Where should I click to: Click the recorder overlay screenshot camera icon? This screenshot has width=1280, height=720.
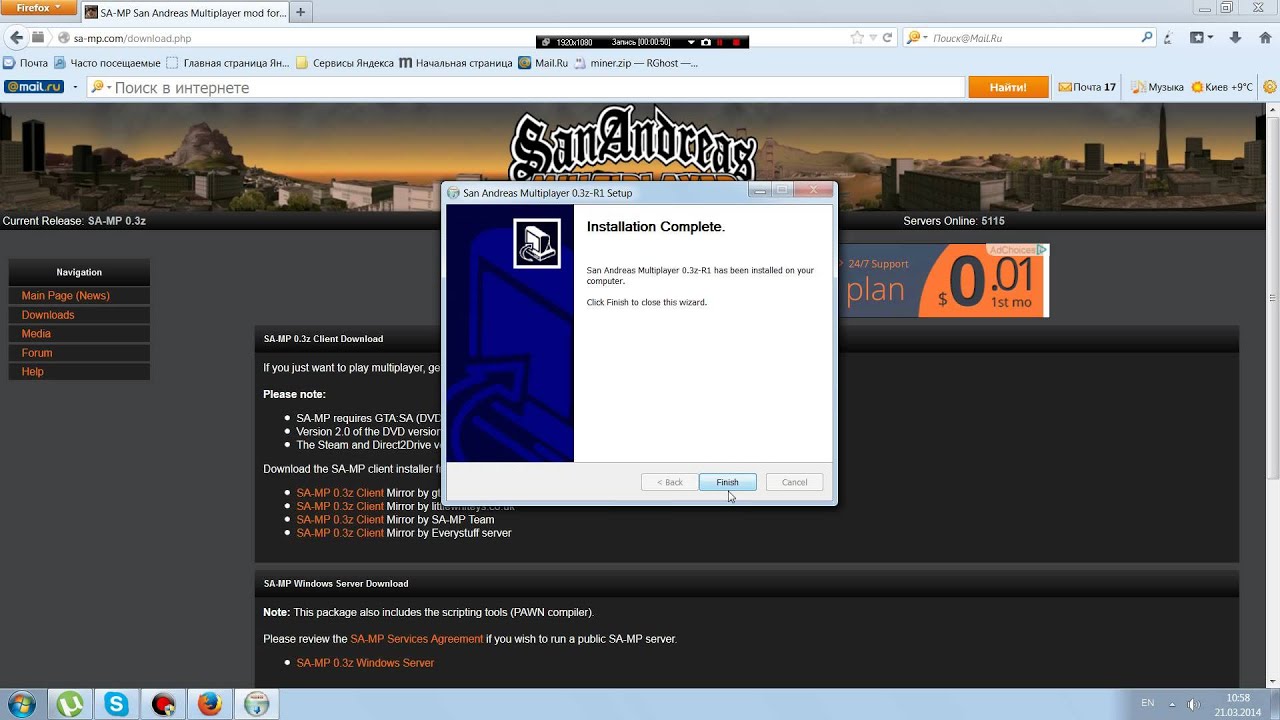[x=706, y=42]
